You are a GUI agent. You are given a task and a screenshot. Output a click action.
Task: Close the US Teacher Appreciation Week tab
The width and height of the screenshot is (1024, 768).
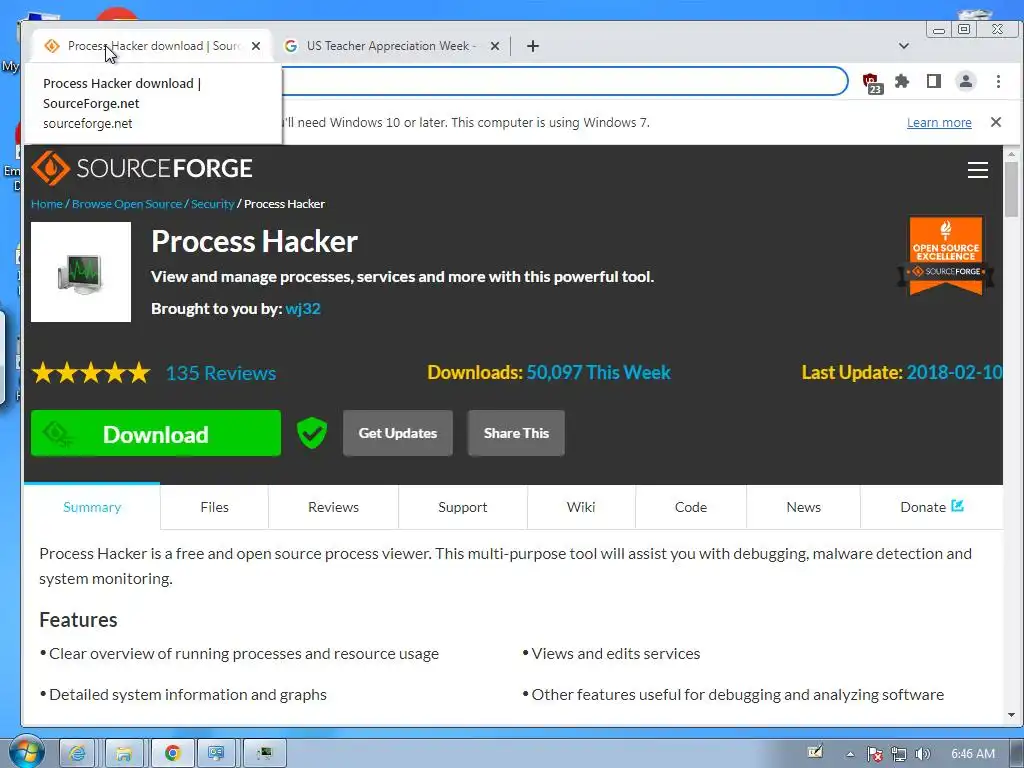(494, 46)
